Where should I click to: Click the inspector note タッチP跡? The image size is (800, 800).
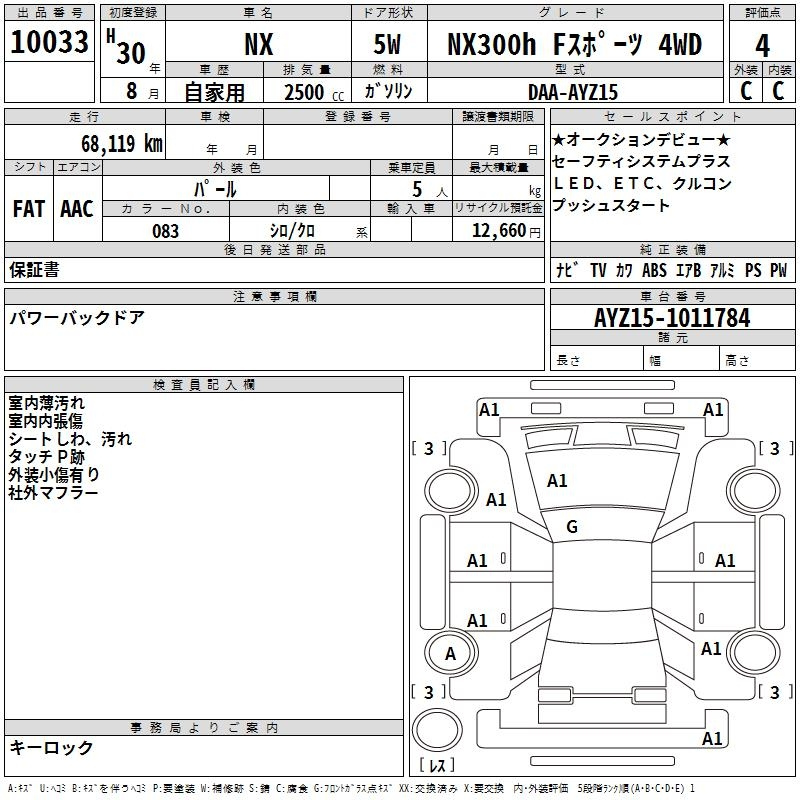click(46, 457)
